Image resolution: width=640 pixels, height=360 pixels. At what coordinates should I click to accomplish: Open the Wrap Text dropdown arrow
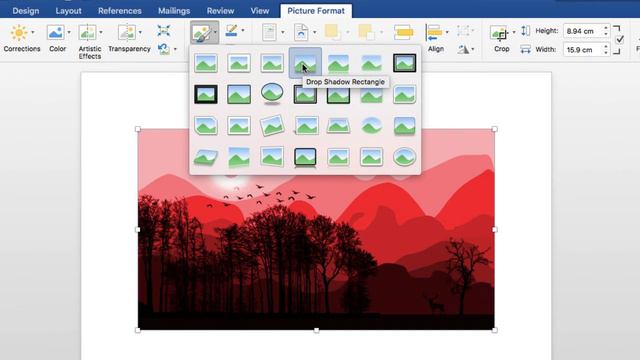pyautogui.click(x=314, y=32)
